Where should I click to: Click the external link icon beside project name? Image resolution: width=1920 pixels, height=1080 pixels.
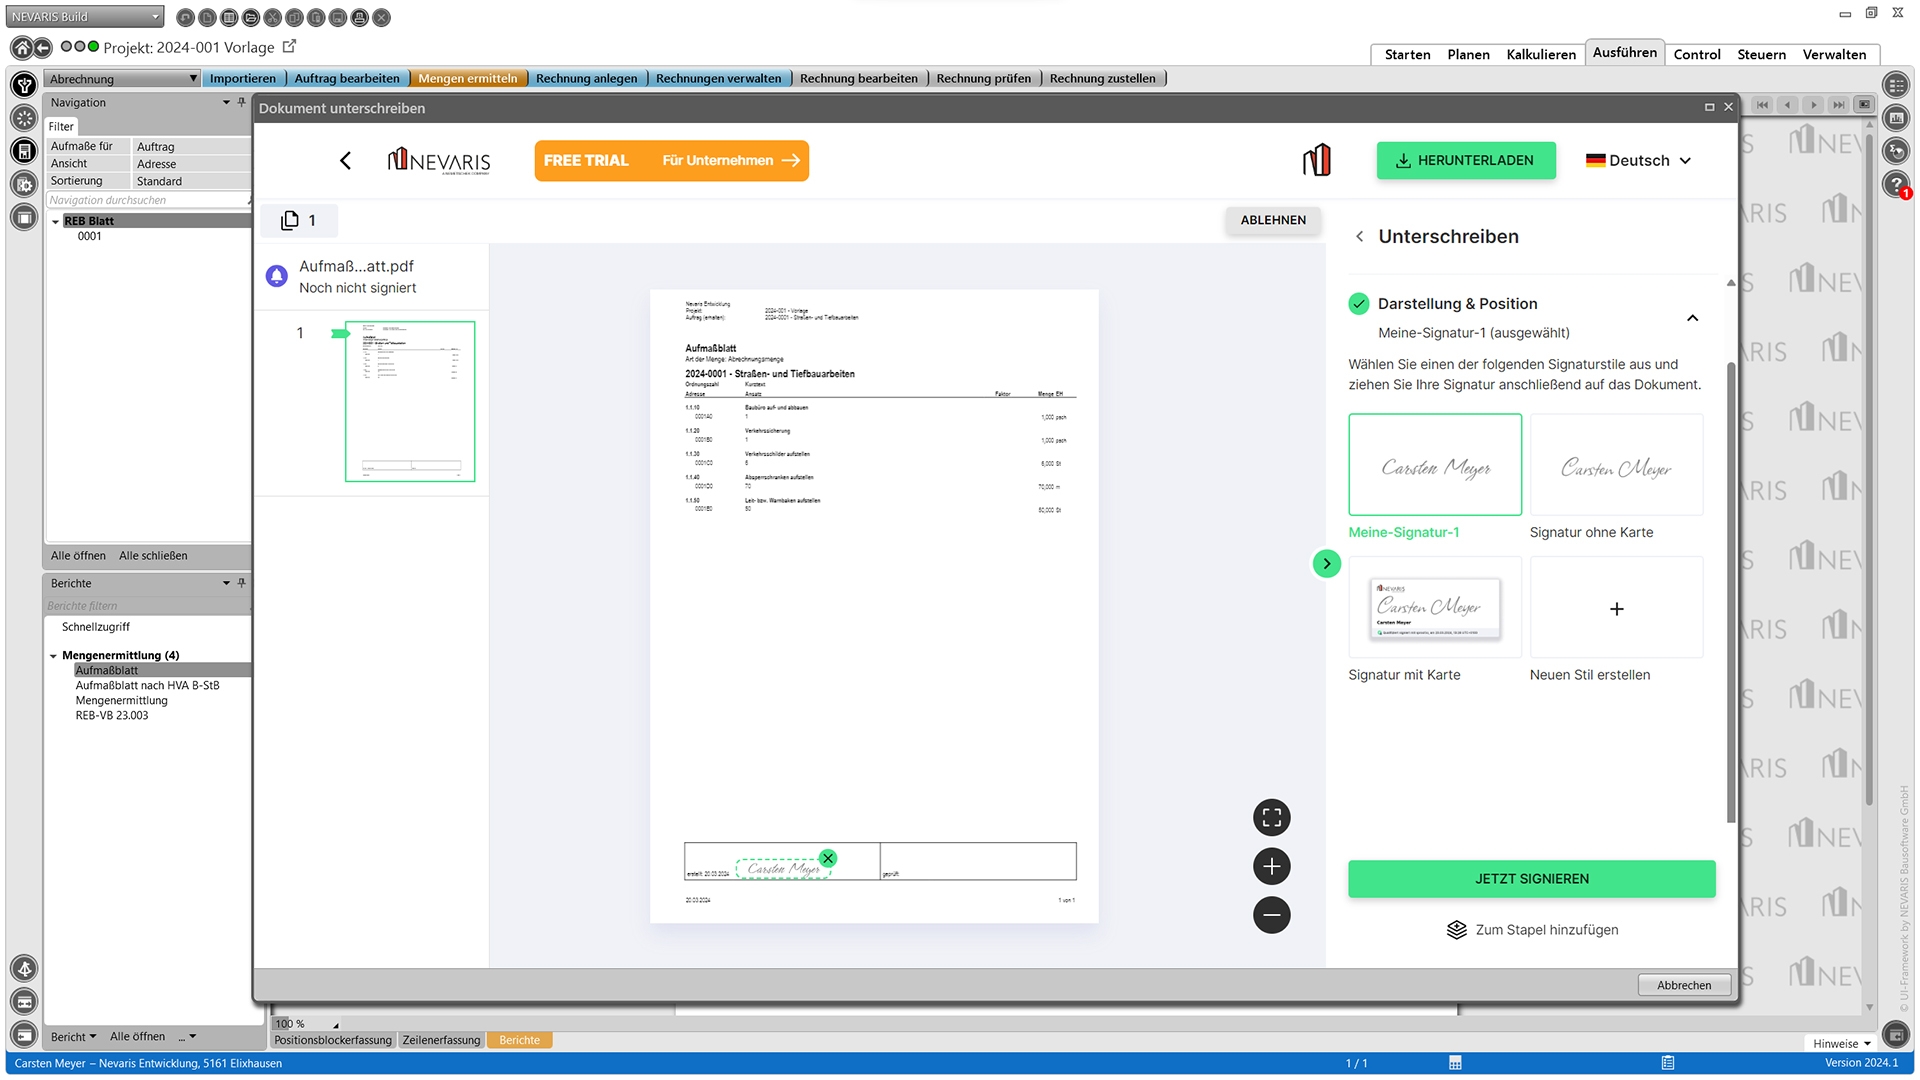(x=290, y=46)
